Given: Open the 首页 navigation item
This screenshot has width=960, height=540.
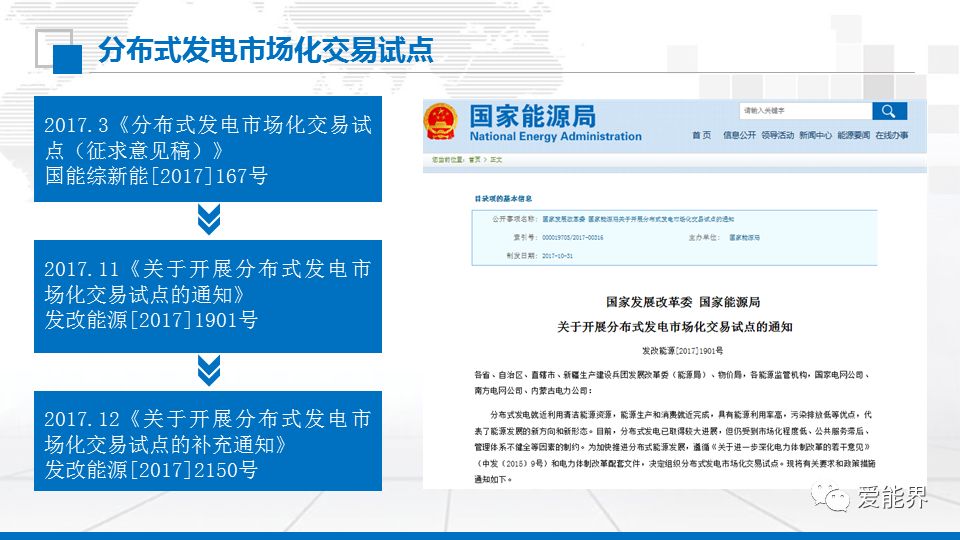Looking at the screenshot, I should 701,135.
